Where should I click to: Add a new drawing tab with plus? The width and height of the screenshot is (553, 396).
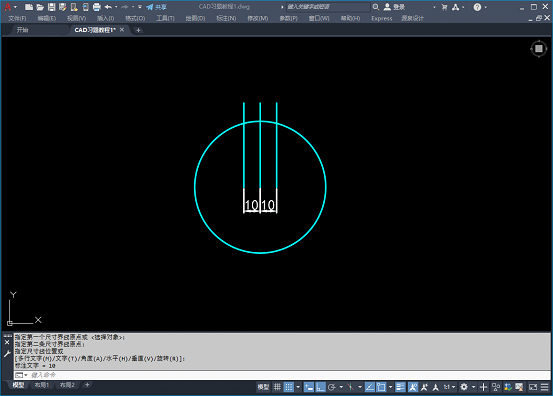138,30
